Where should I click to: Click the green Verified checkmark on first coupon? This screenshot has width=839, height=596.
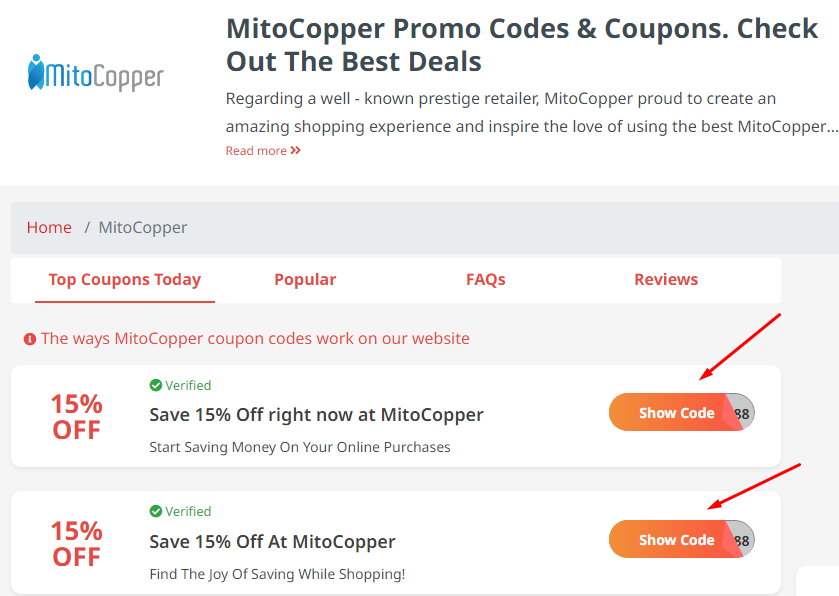point(155,385)
